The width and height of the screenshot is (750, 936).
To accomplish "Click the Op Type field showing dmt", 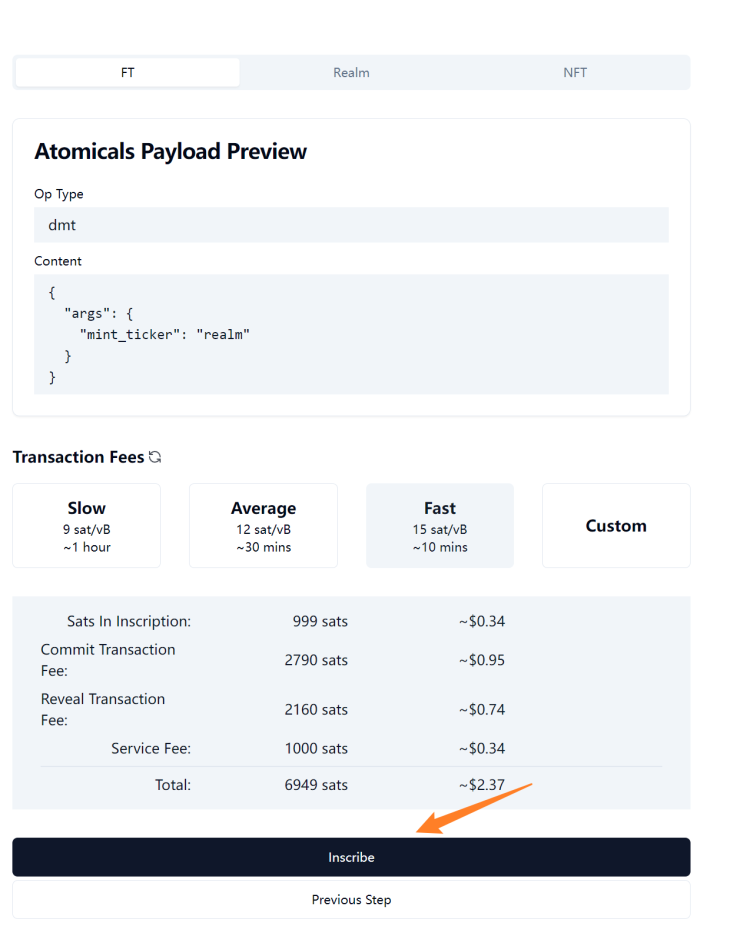I will (351, 225).
